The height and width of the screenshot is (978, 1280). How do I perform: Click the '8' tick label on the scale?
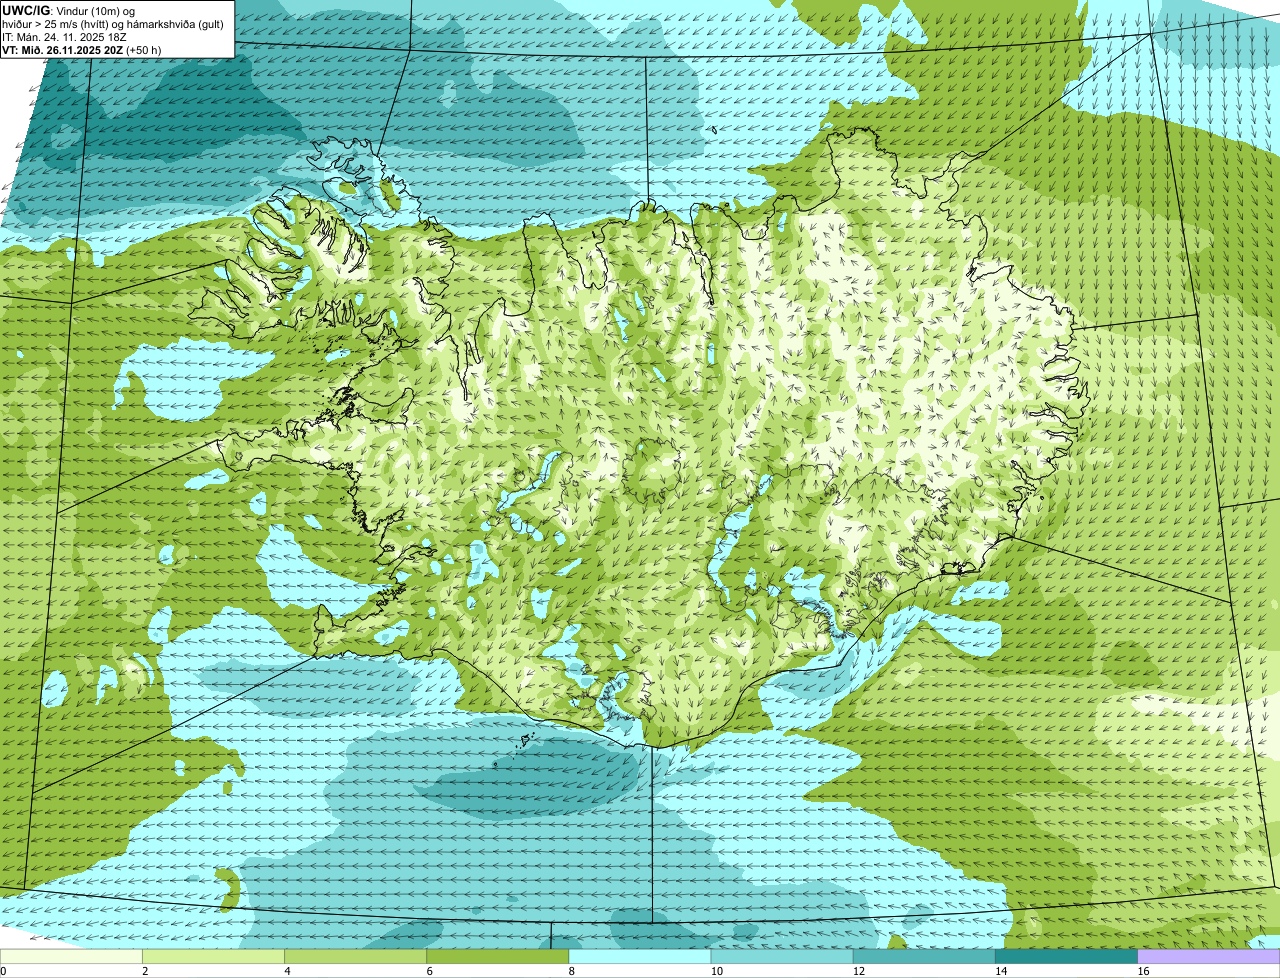[572, 971]
